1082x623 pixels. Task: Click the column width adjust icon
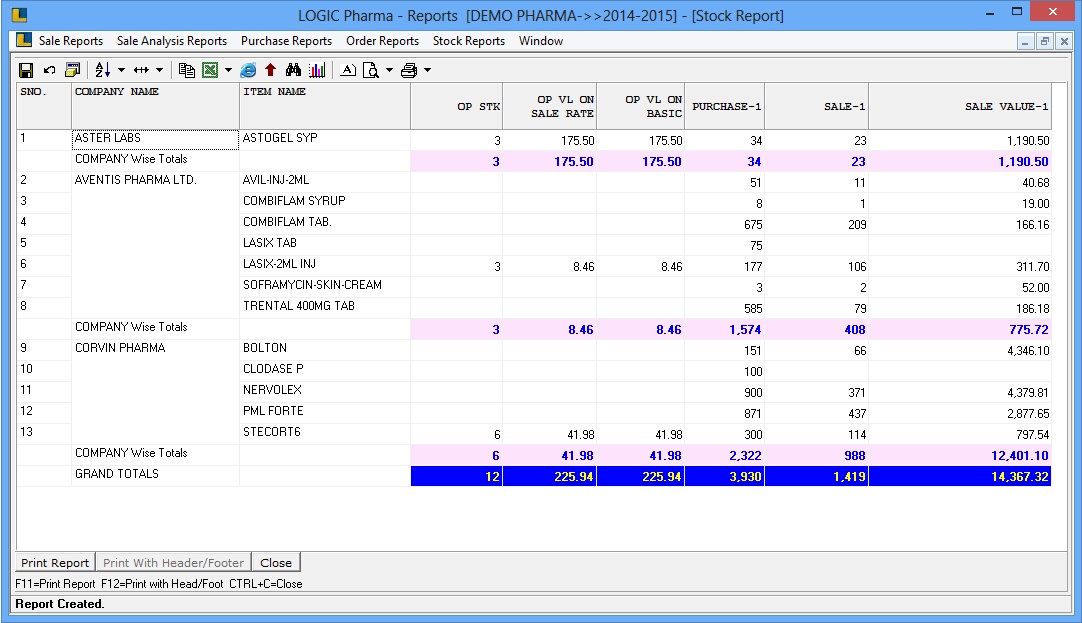coord(141,70)
